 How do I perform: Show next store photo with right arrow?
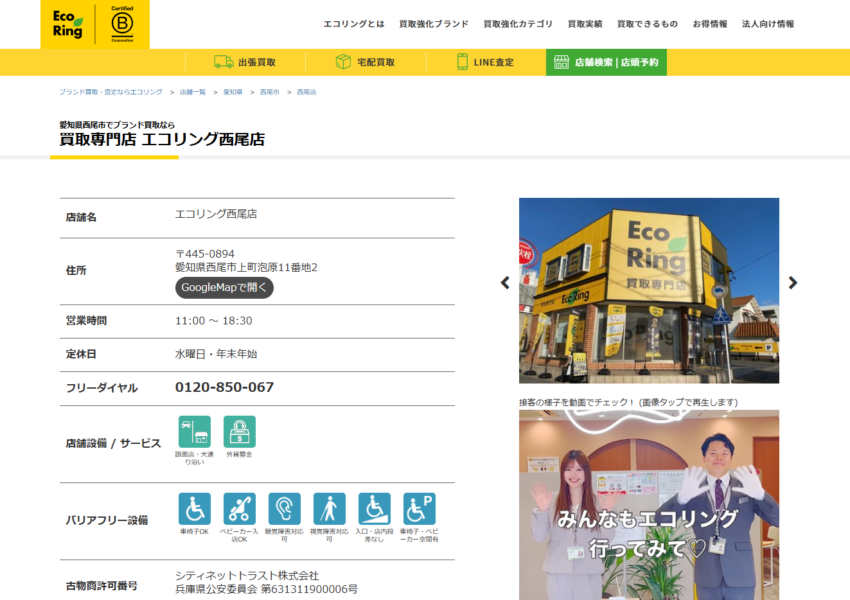(793, 282)
